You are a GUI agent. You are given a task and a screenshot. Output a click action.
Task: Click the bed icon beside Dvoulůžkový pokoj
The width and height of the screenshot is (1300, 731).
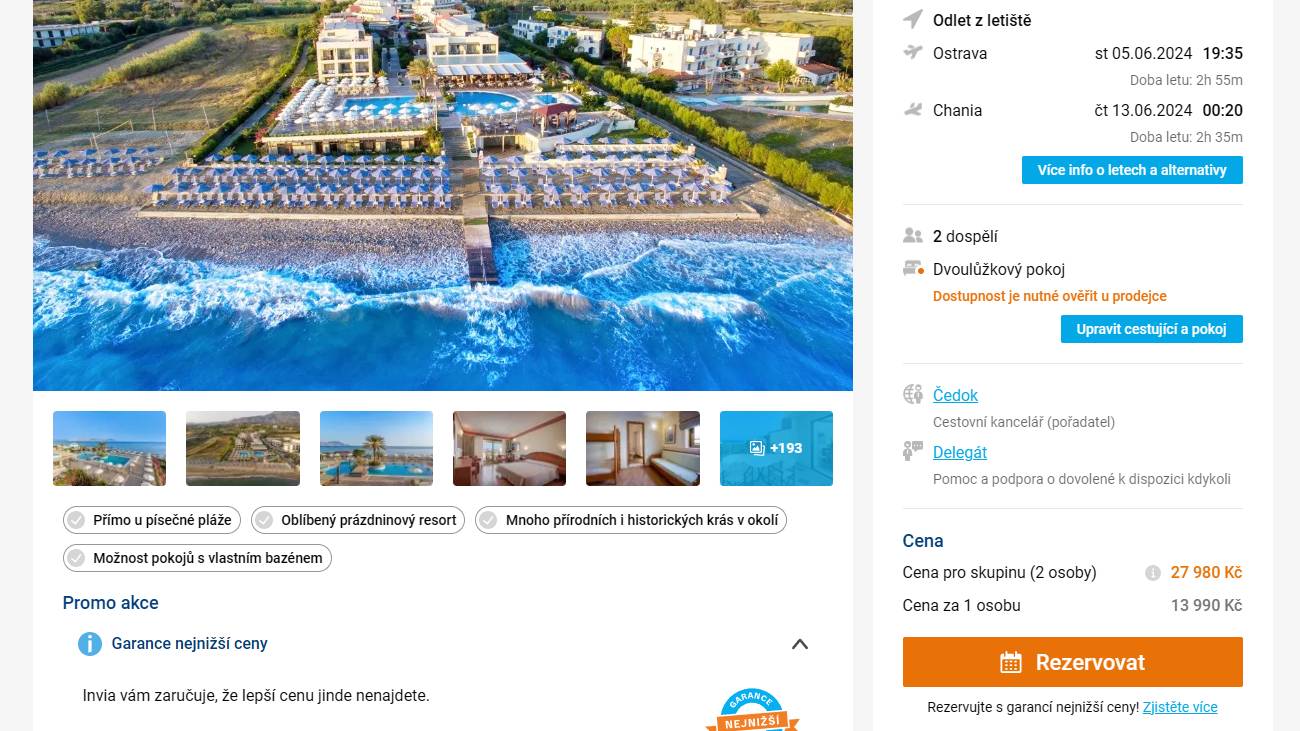click(913, 269)
